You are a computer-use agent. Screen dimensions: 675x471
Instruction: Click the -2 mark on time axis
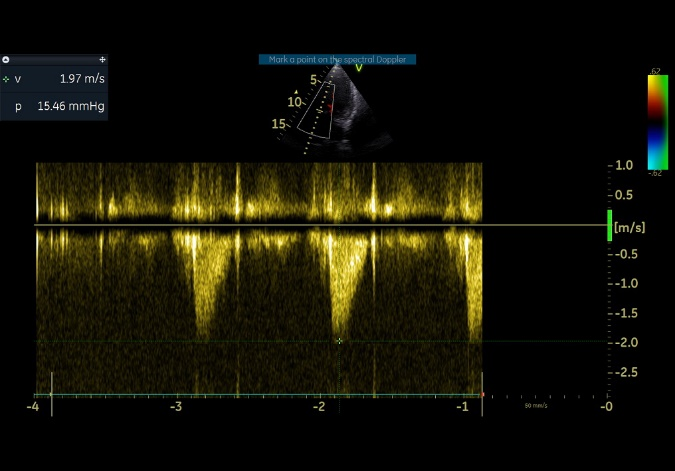click(319, 407)
